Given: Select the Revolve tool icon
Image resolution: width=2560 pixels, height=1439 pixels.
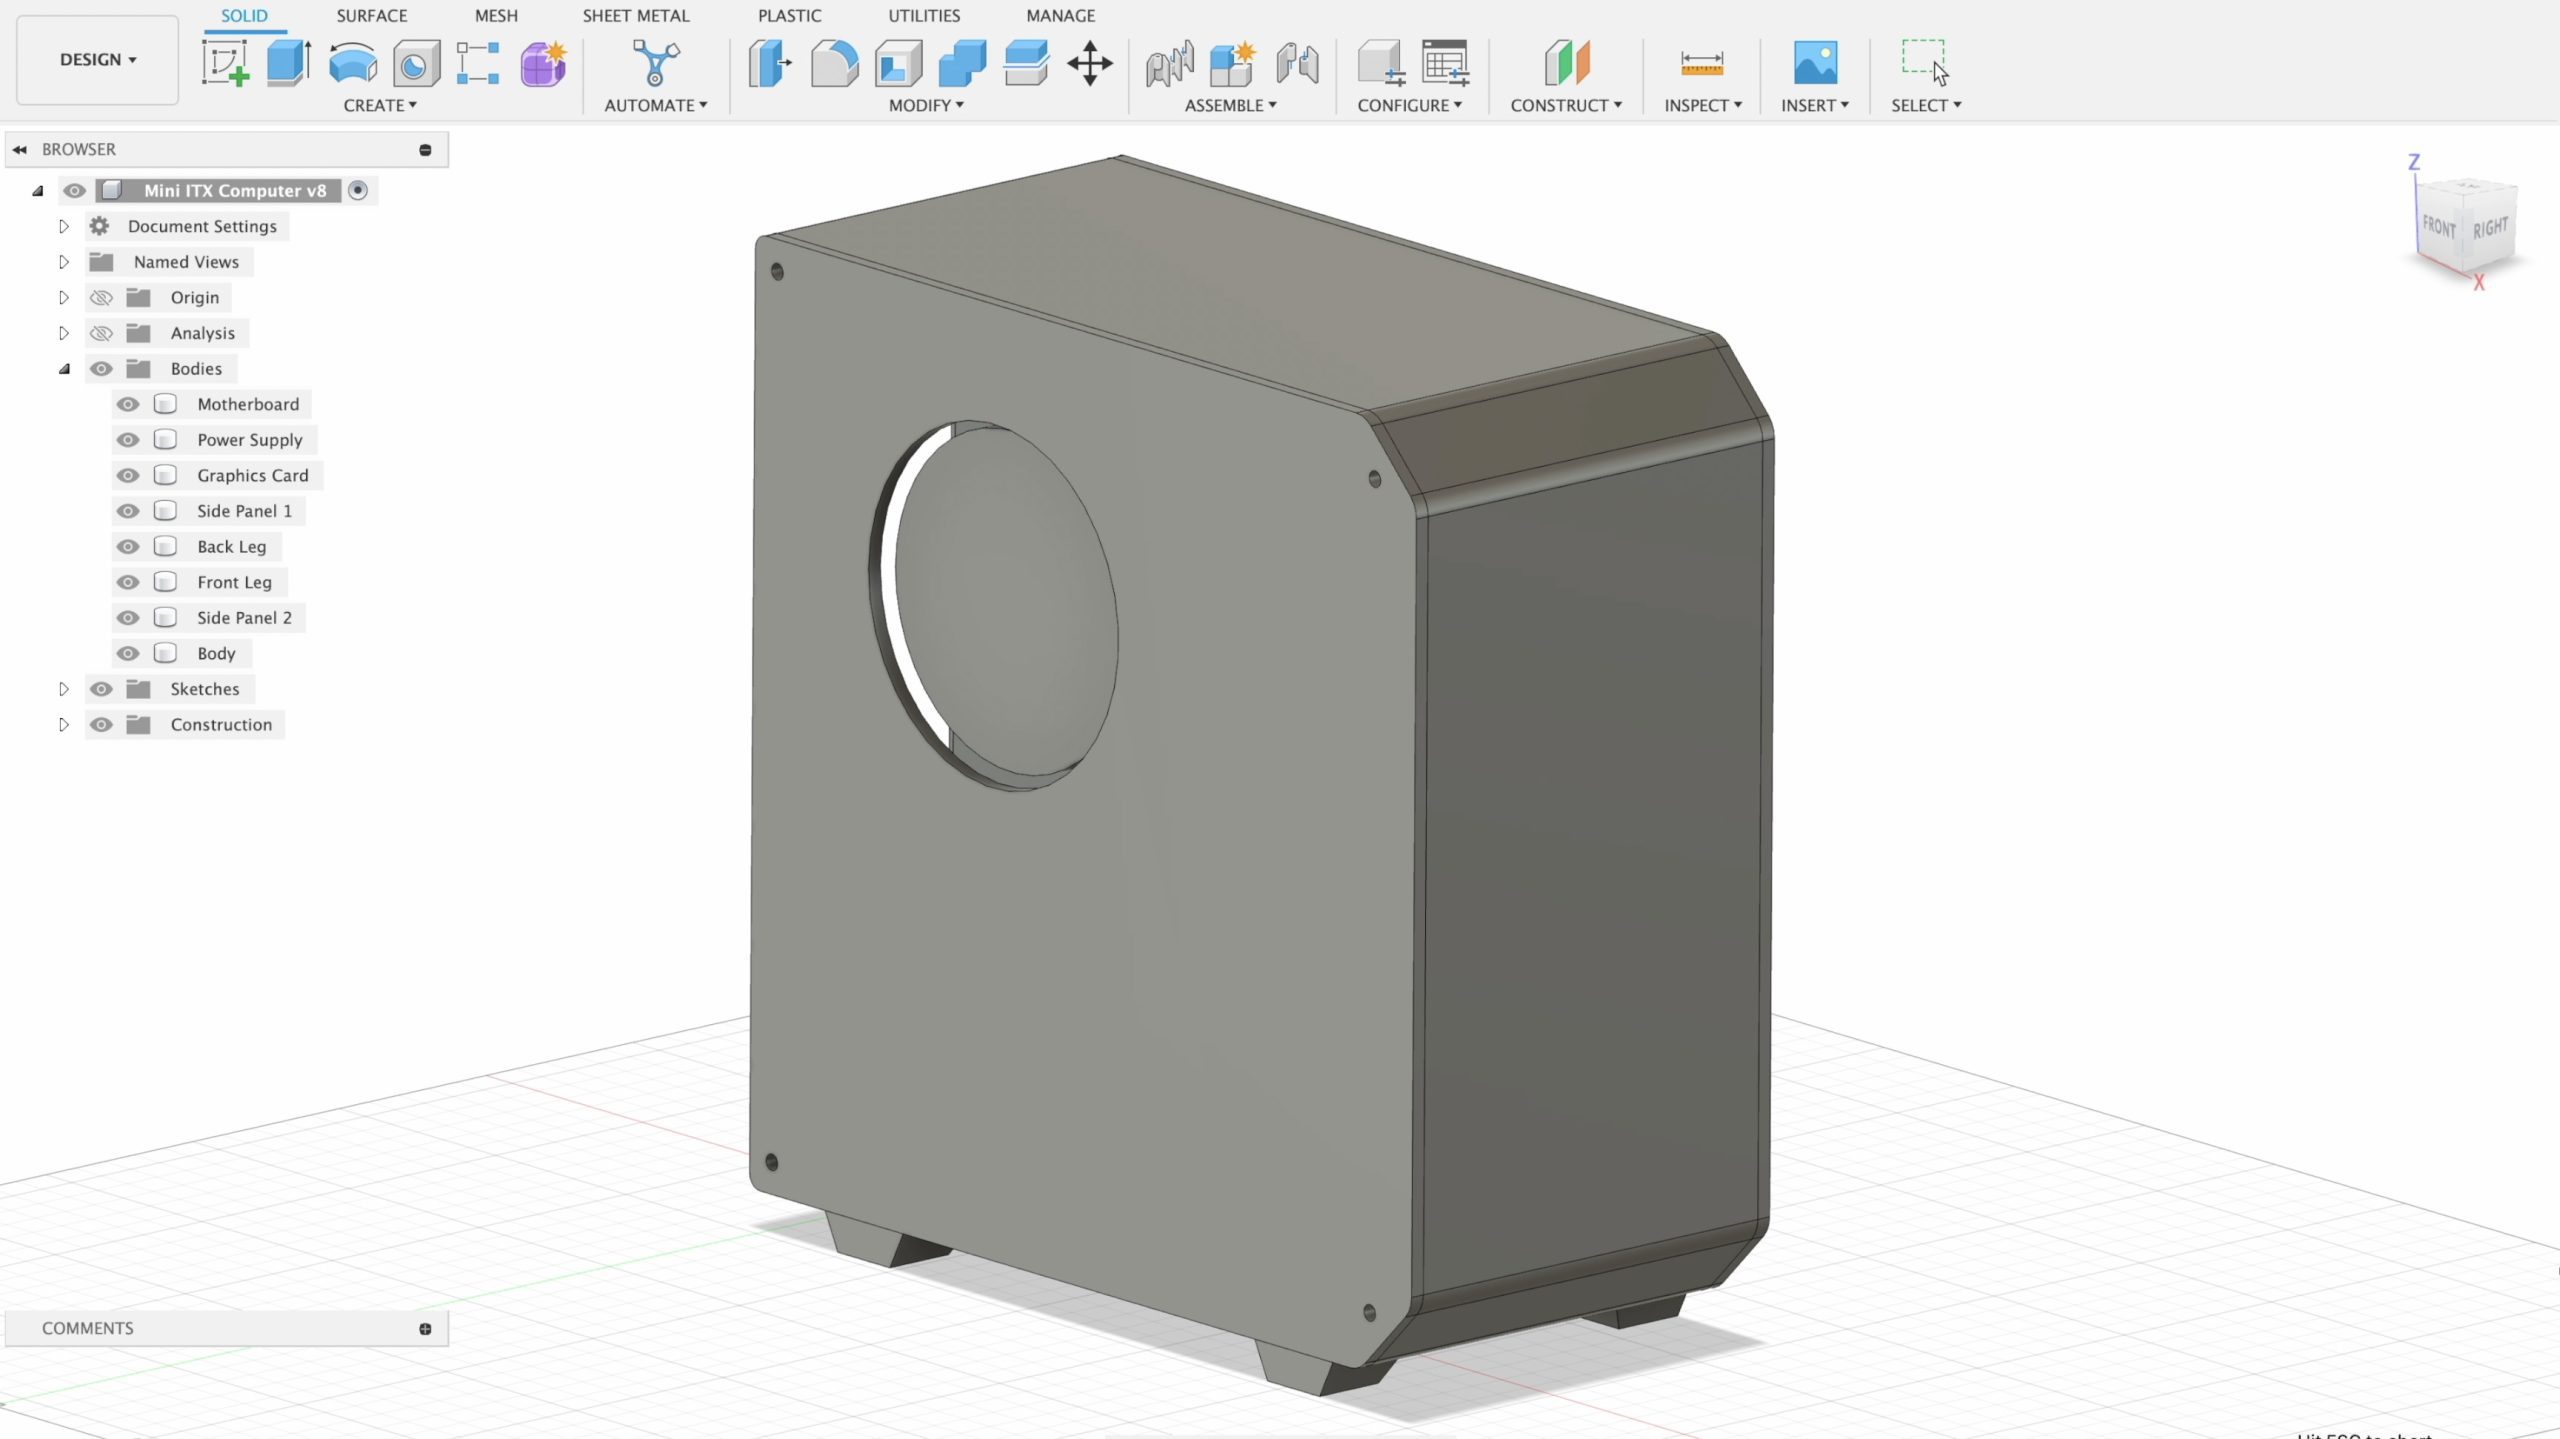Looking at the screenshot, I should [352, 63].
